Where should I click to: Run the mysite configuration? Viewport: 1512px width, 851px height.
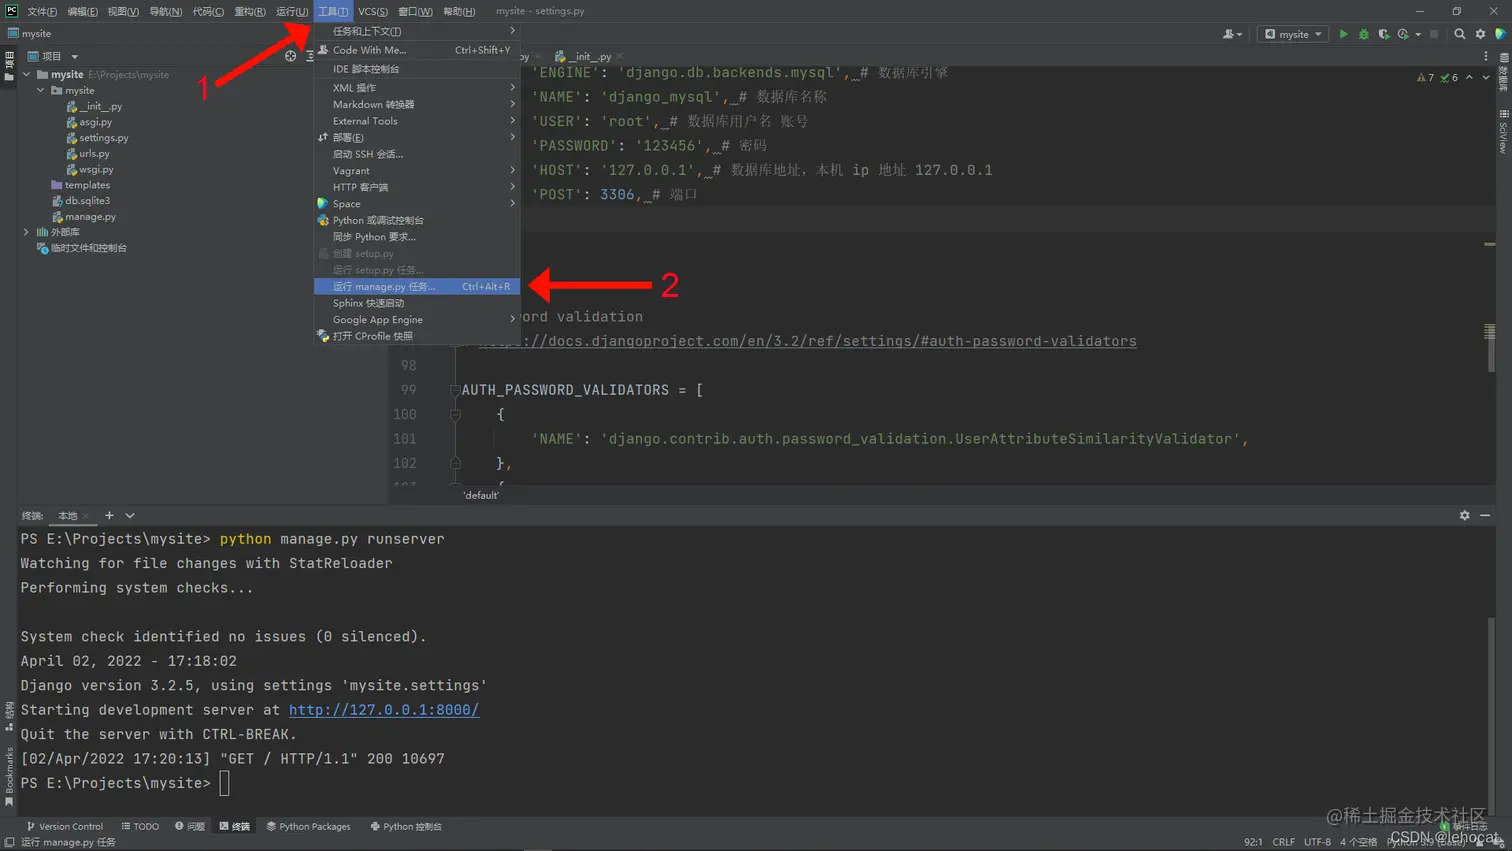[1344, 33]
